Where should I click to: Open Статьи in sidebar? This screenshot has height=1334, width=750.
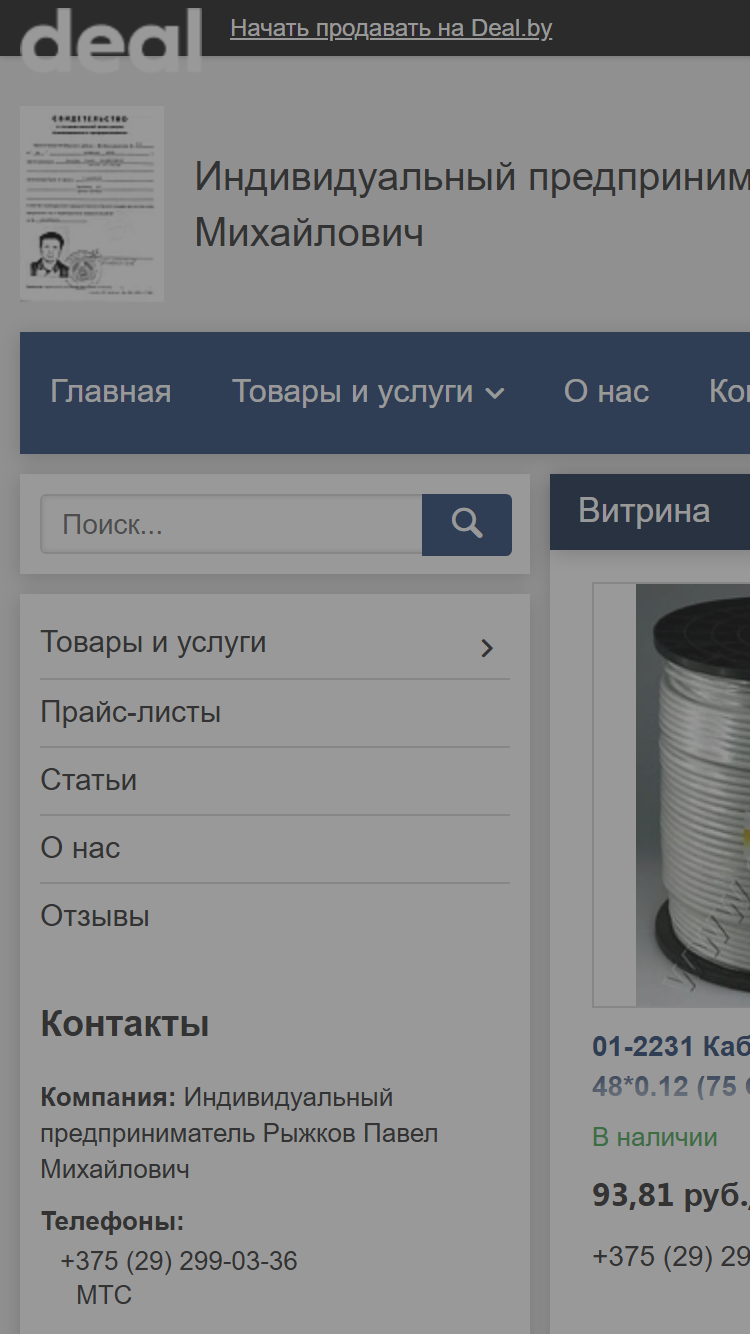(x=89, y=780)
